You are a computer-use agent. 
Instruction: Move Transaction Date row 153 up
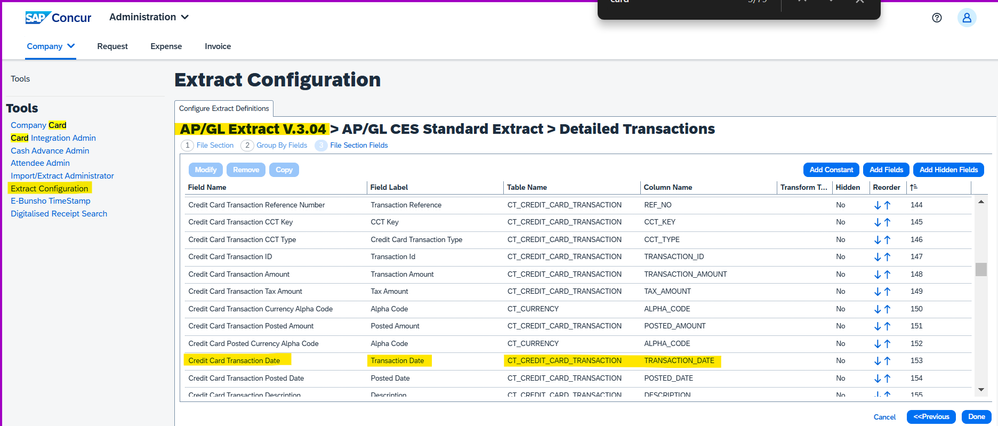point(887,361)
